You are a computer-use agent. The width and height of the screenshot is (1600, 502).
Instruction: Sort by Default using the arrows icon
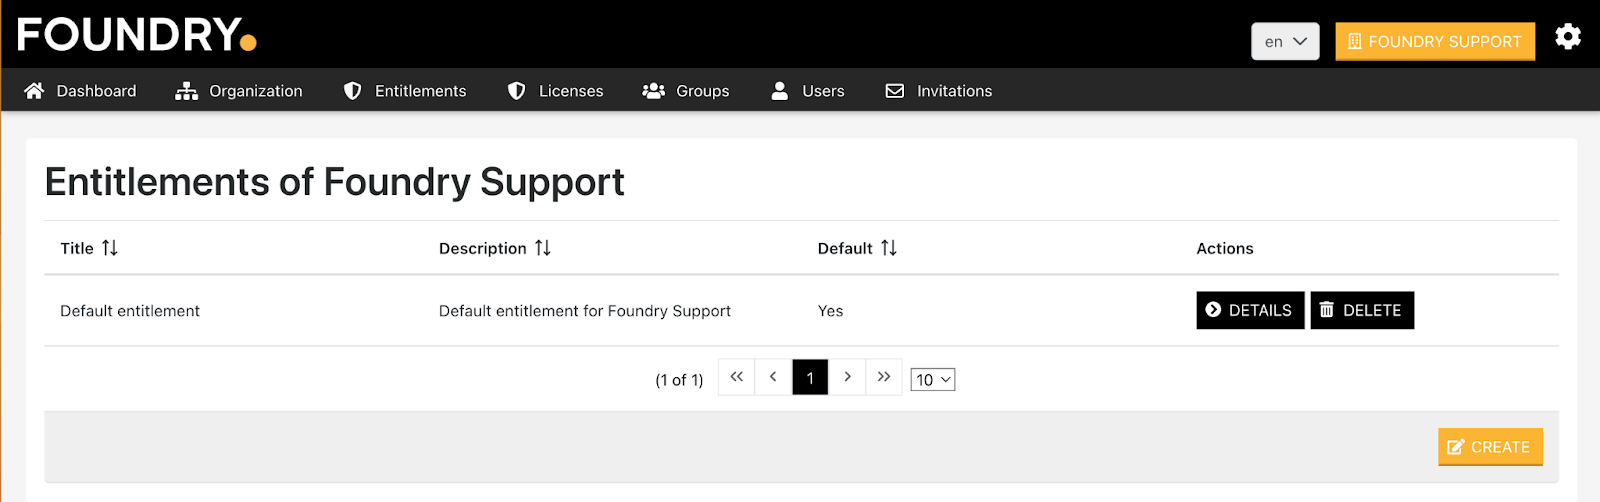tap(889, 248)
